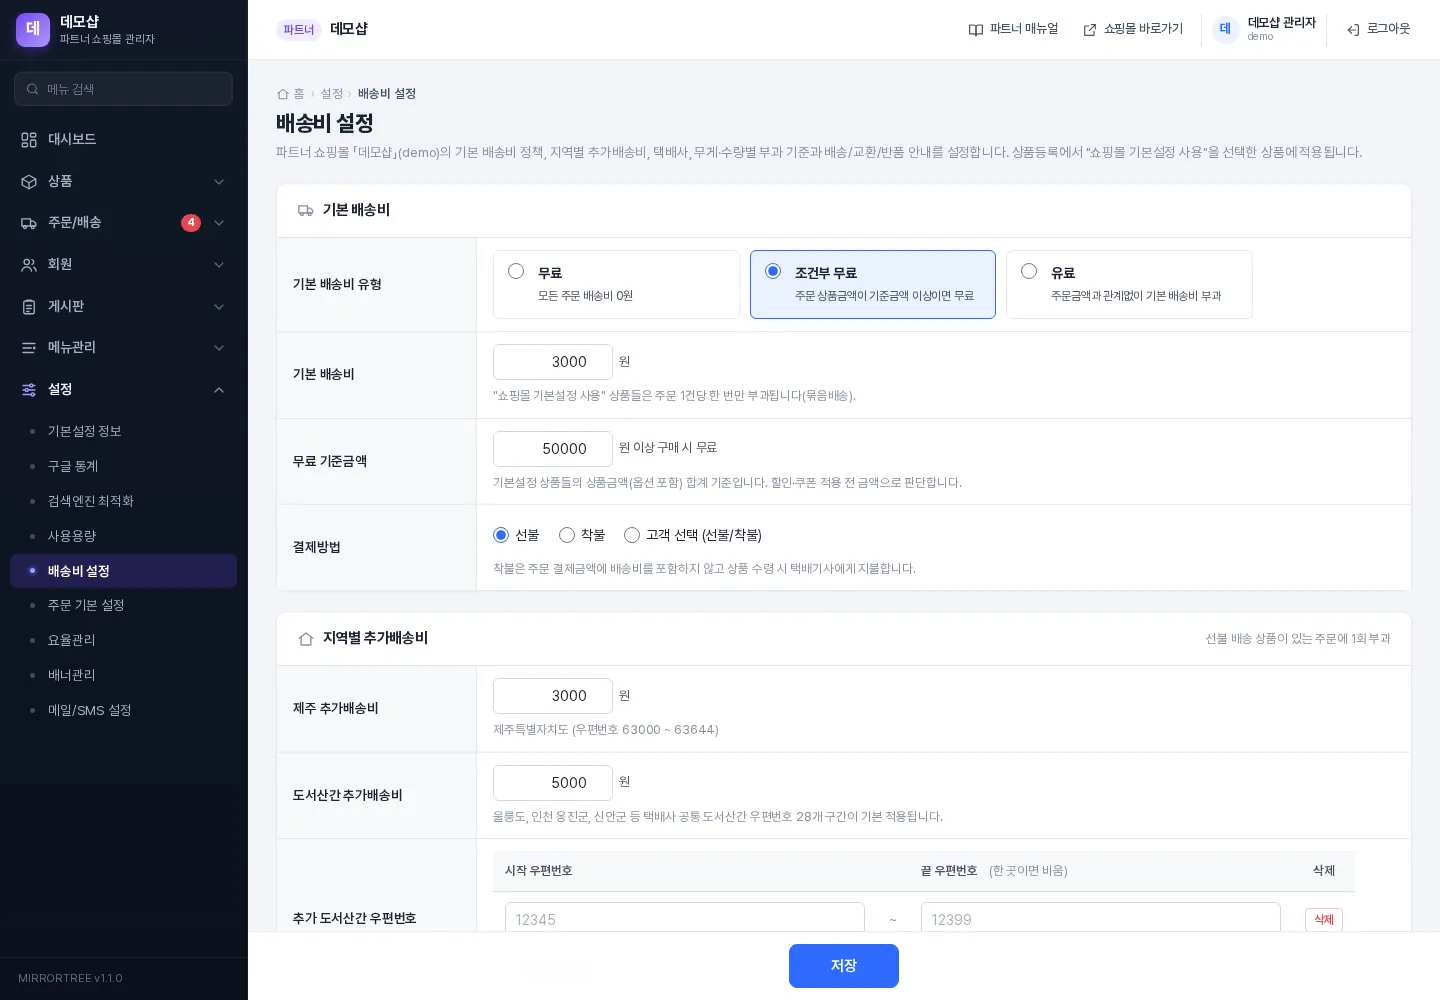The image size is (1440, 1000).
Task: Click the 메뉴관리 list icon
Action: click(x=29, y=347)
